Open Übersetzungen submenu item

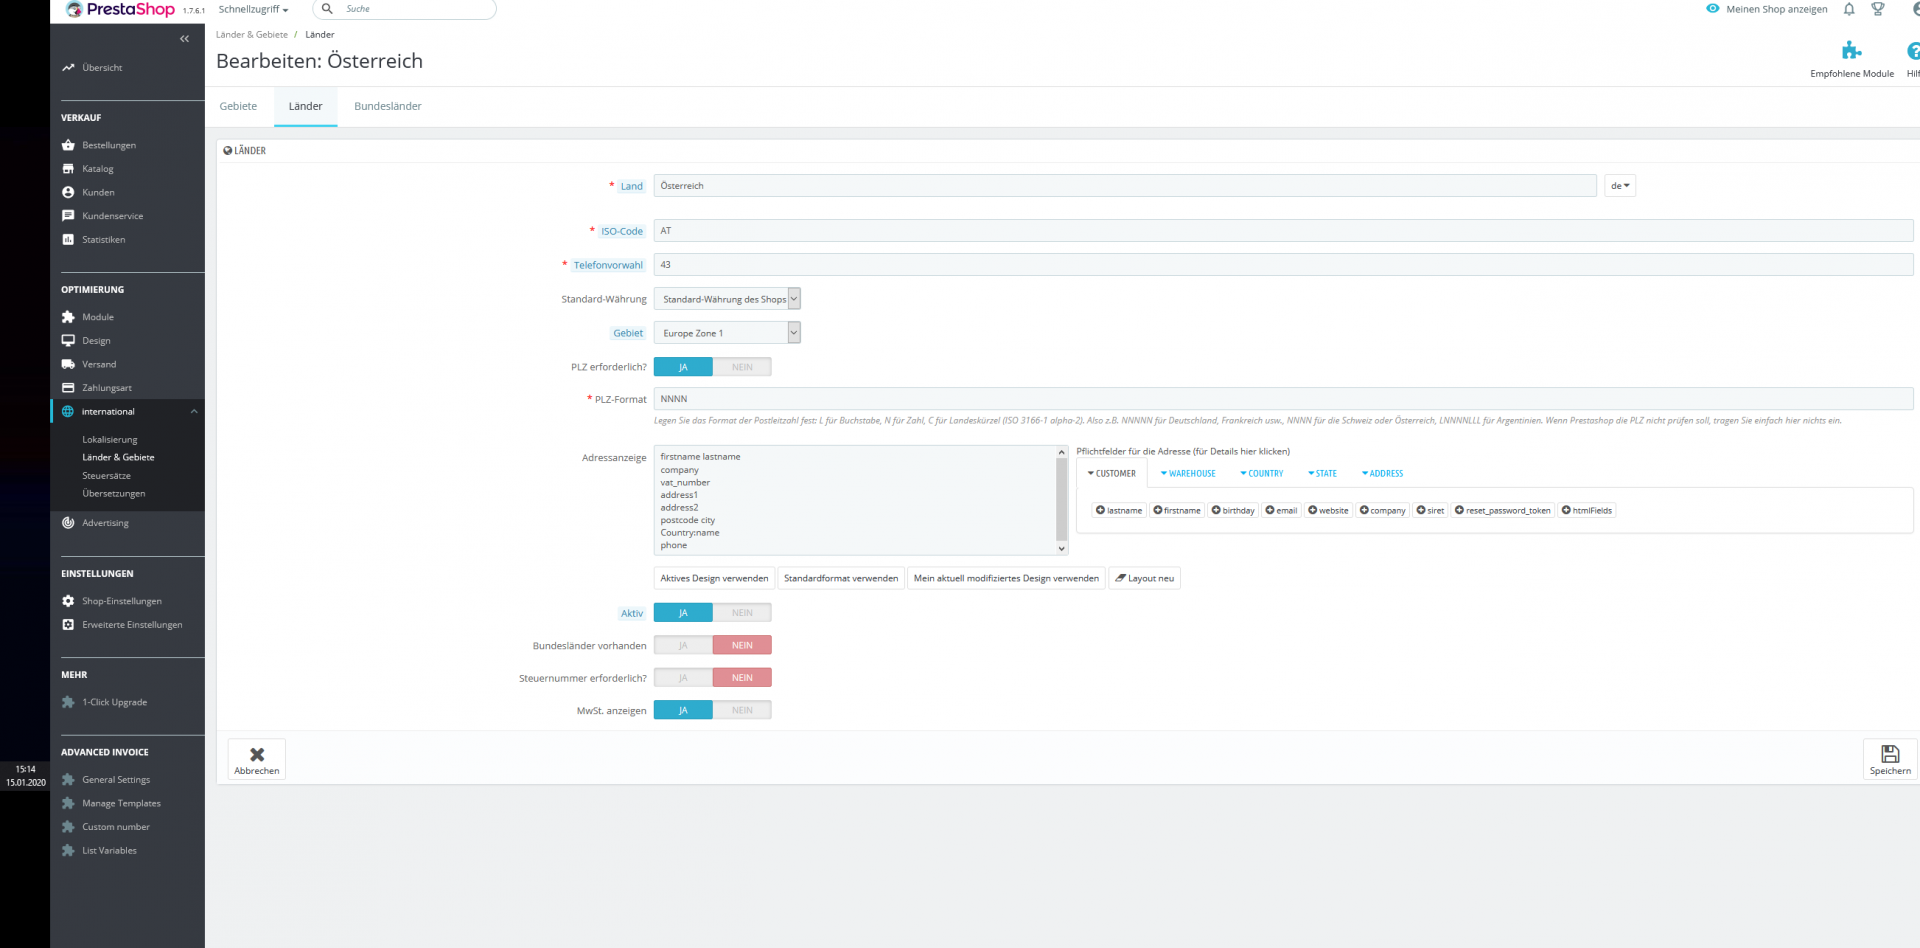114,494
